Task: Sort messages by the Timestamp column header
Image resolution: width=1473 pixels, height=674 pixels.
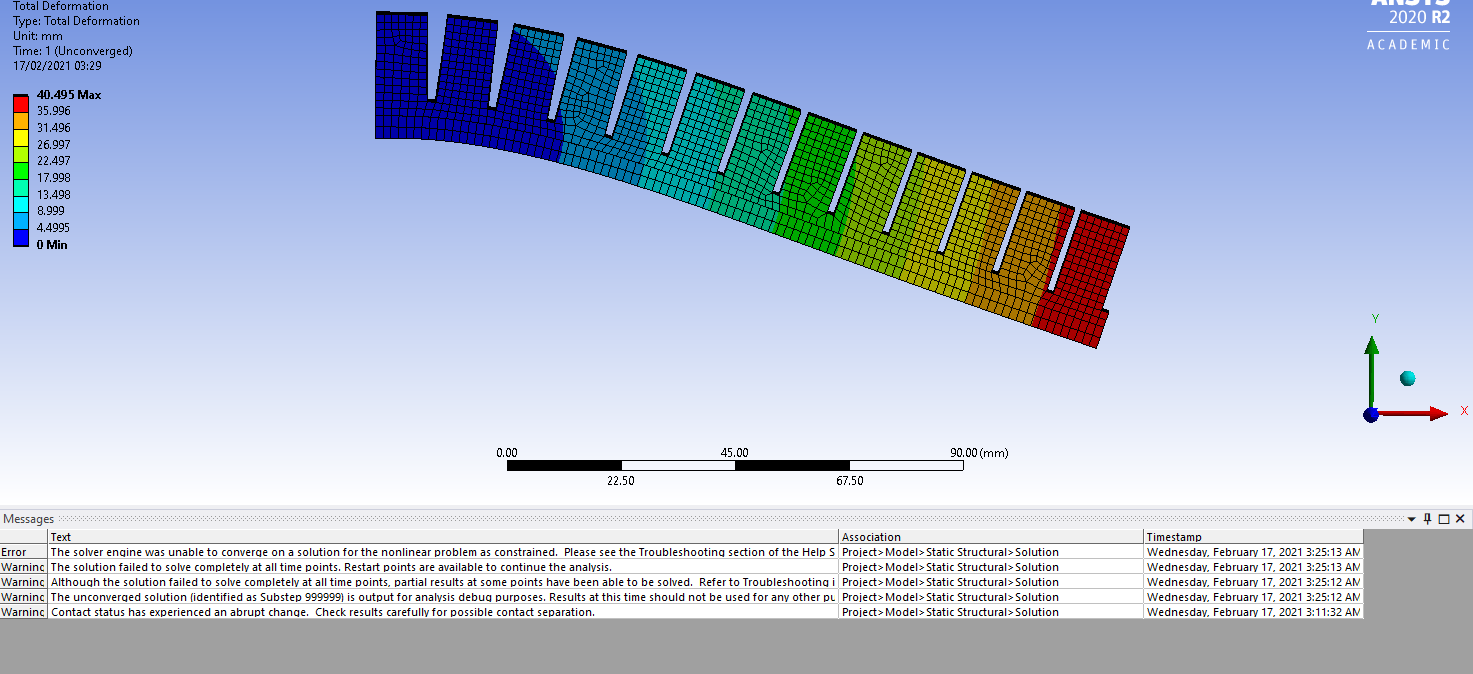Action: coord(1253,537)
